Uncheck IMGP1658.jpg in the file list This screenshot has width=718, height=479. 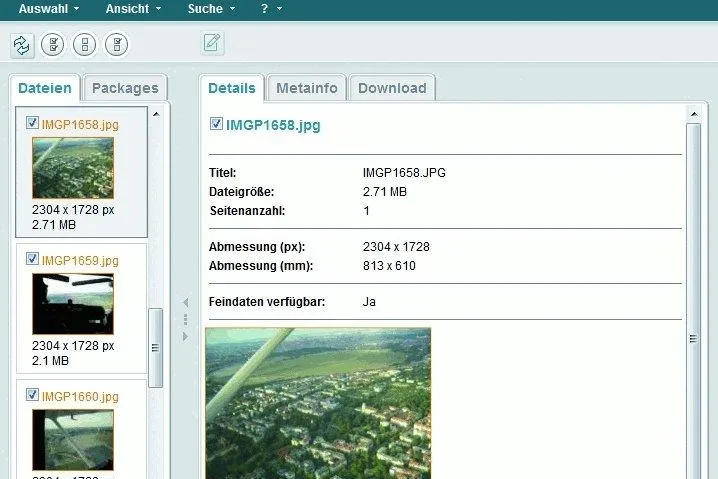(32, 123)
